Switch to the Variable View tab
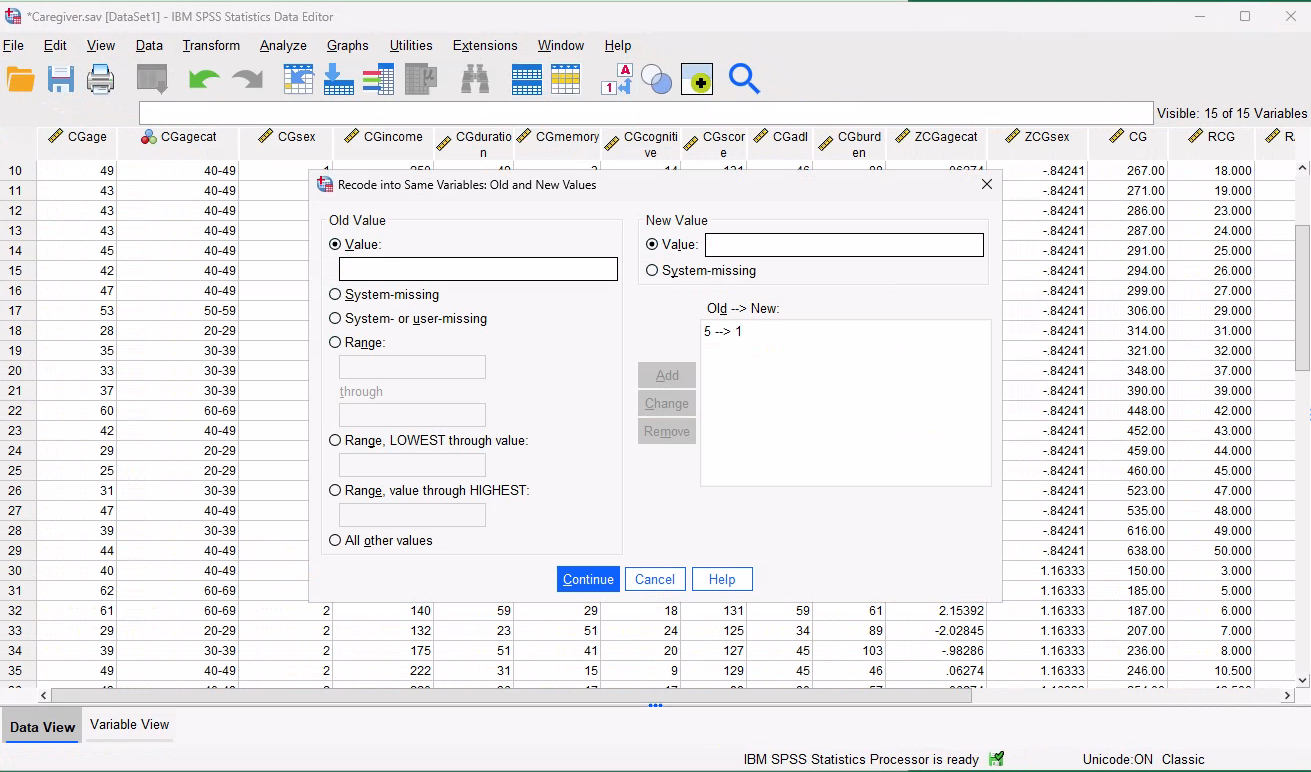Screen dimensions: 1311x772 [x=129, y=725]
